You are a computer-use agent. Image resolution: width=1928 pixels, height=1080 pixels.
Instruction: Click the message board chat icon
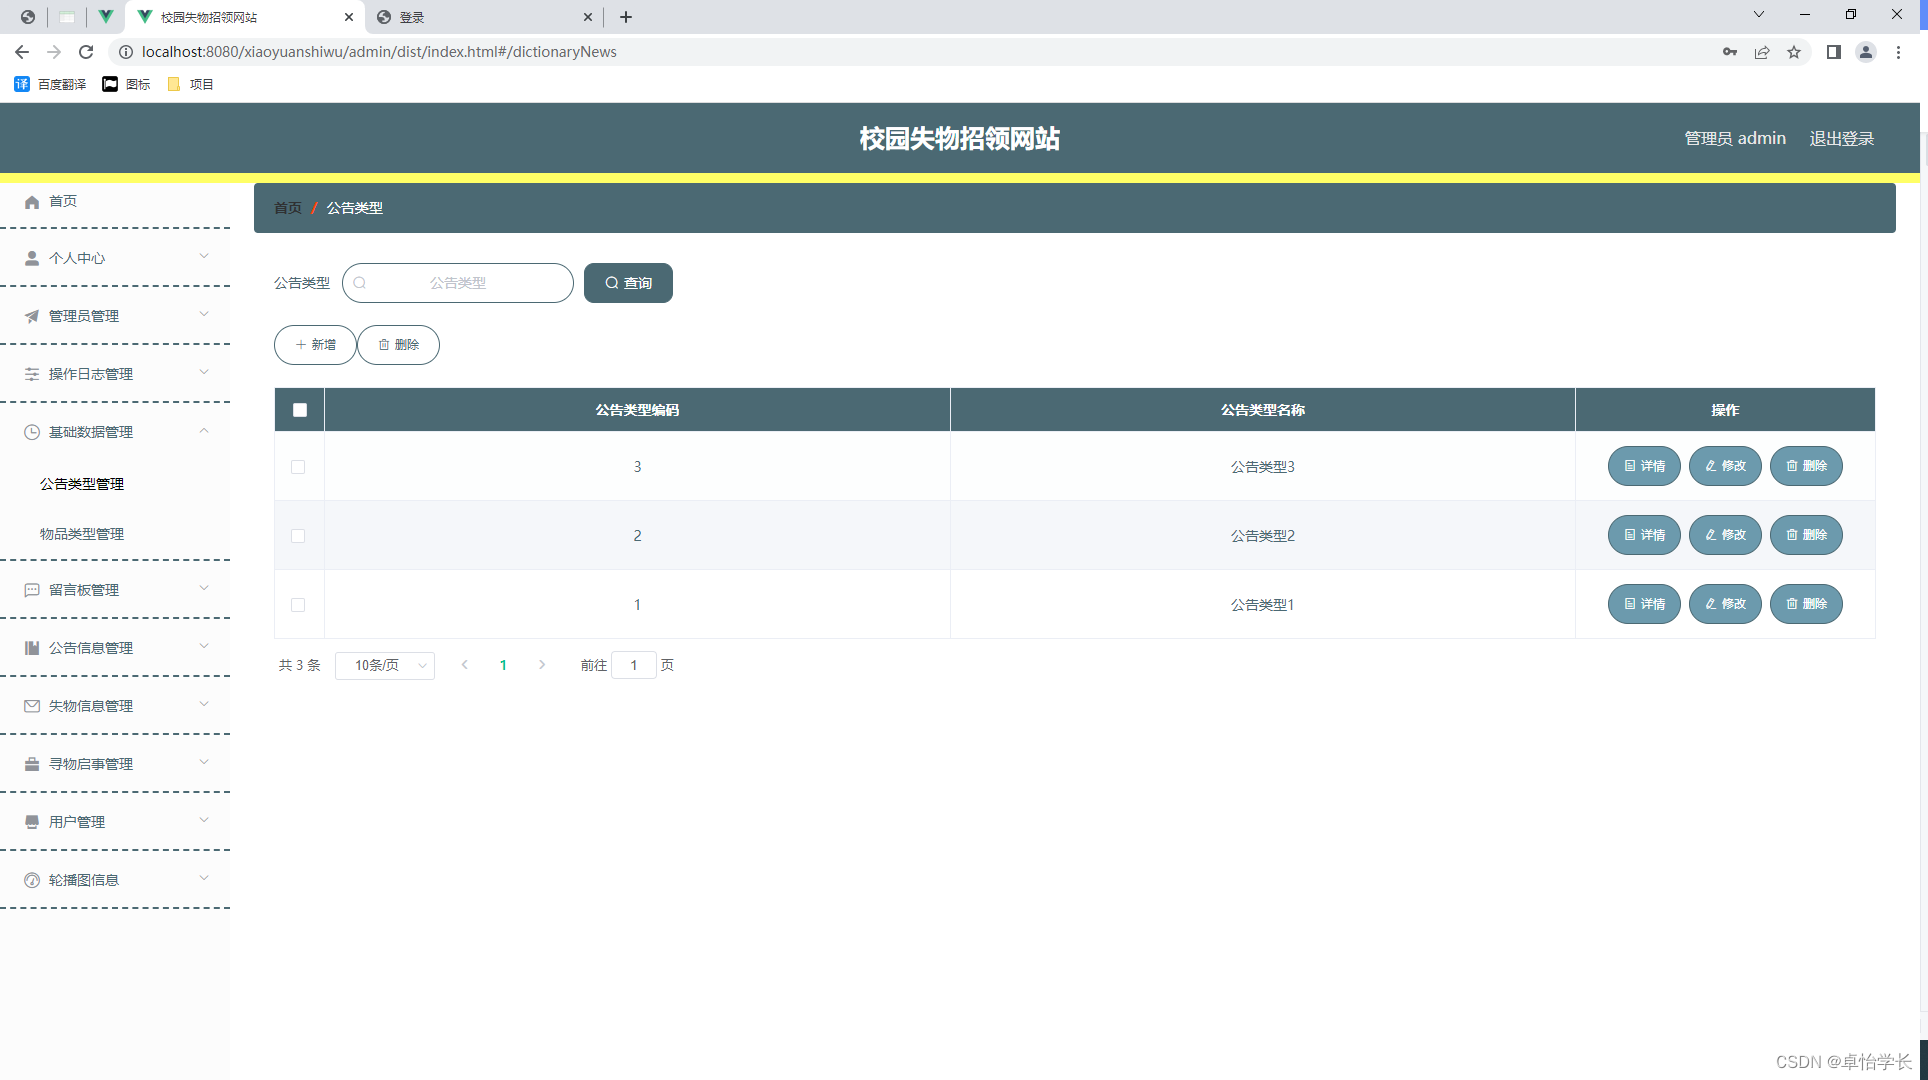click(32, 590)
